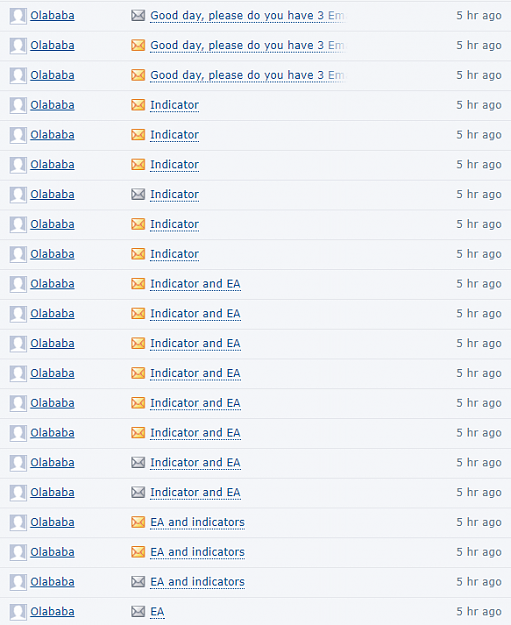Click '5 hr ago' on gray-envelope Good day row

[479, 16]
